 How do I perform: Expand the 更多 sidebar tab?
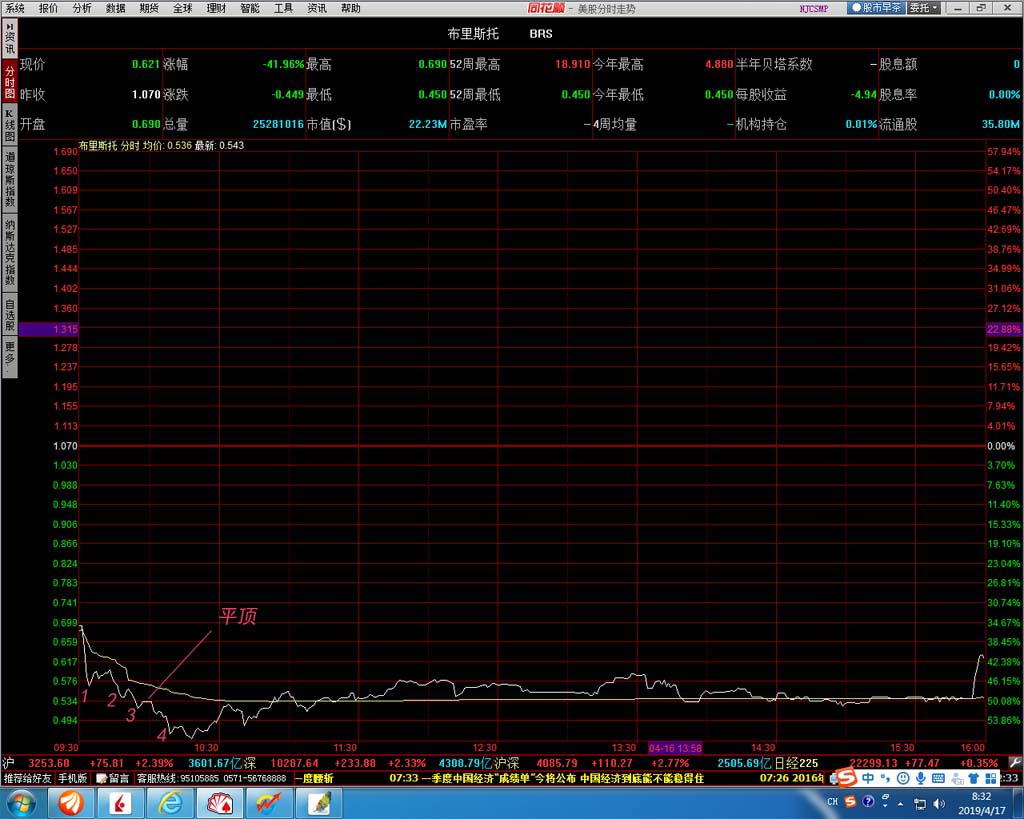pos(10,357)
